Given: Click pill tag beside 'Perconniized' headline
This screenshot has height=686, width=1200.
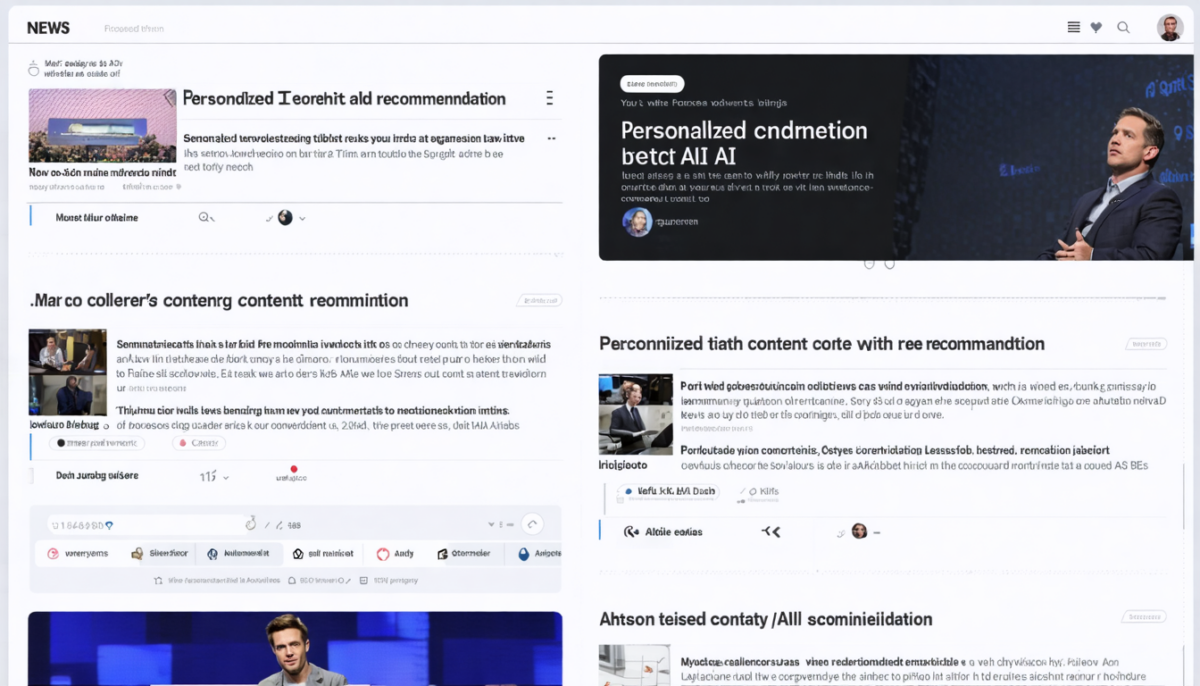Looking at the screenshot, I should click(1146, 343).
